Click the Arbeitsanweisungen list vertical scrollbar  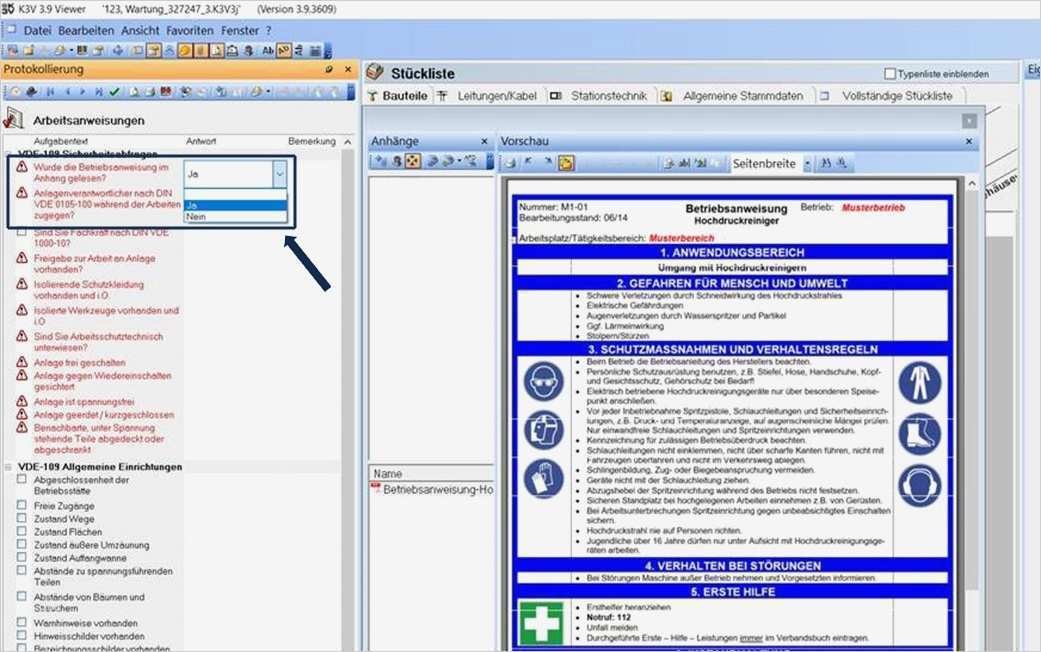click(x=348, y=398)
